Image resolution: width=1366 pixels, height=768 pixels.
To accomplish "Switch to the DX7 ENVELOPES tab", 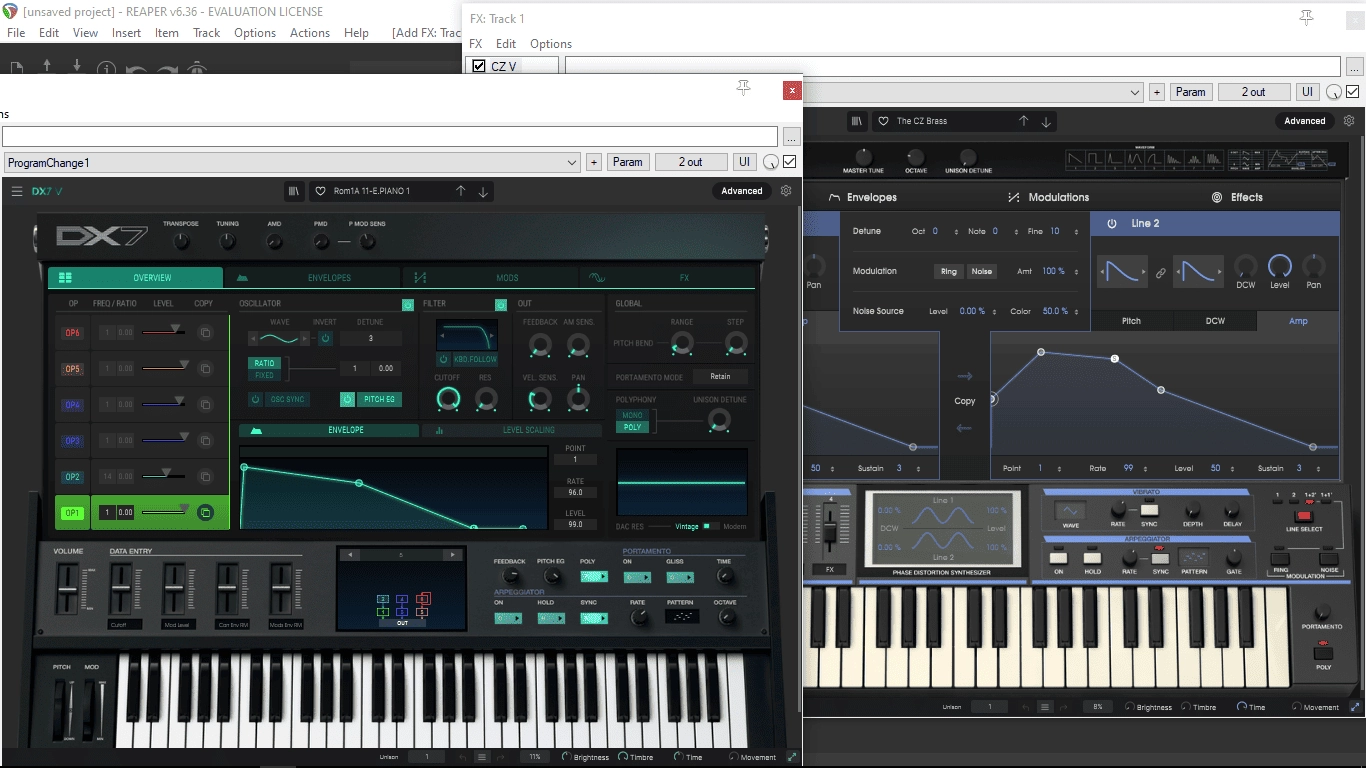I will coord(313,278).
